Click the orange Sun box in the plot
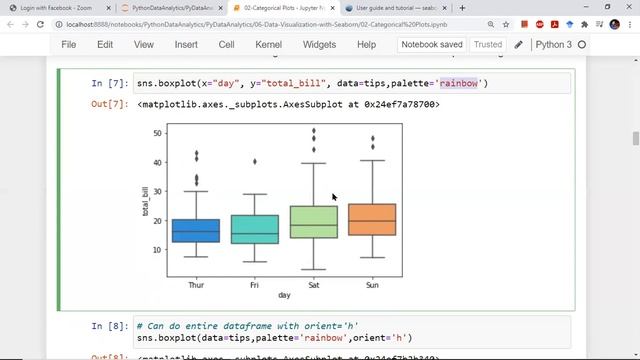Image resolution: width=640 pixels, height=360 pixels. coord(372,219)
